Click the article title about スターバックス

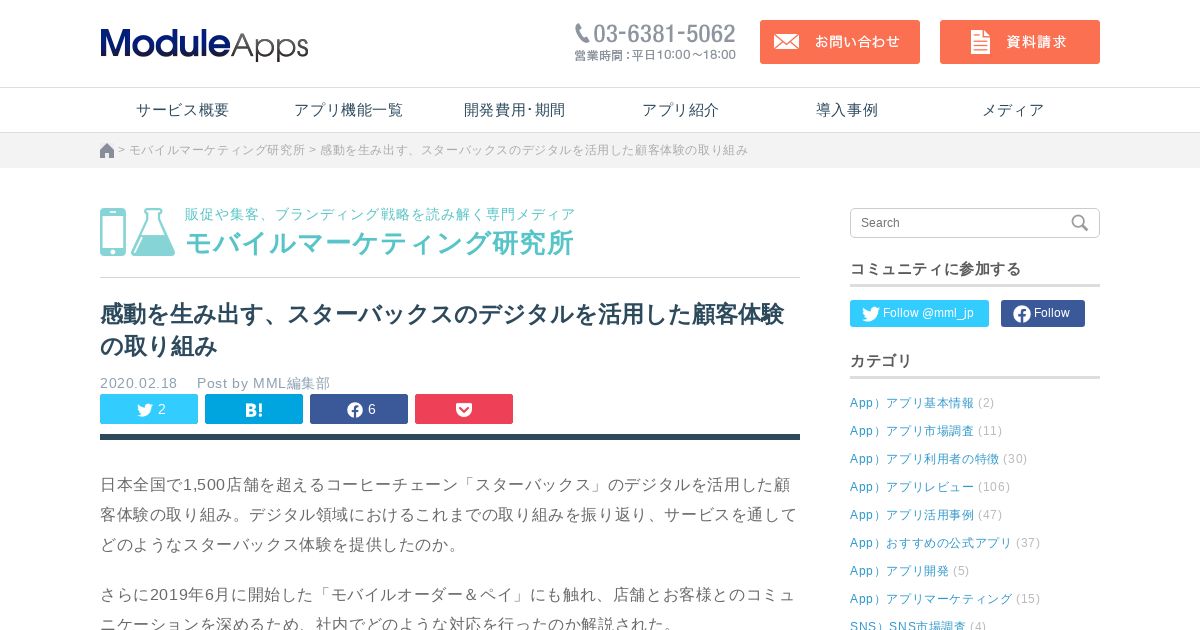click(x=442, y=330)
